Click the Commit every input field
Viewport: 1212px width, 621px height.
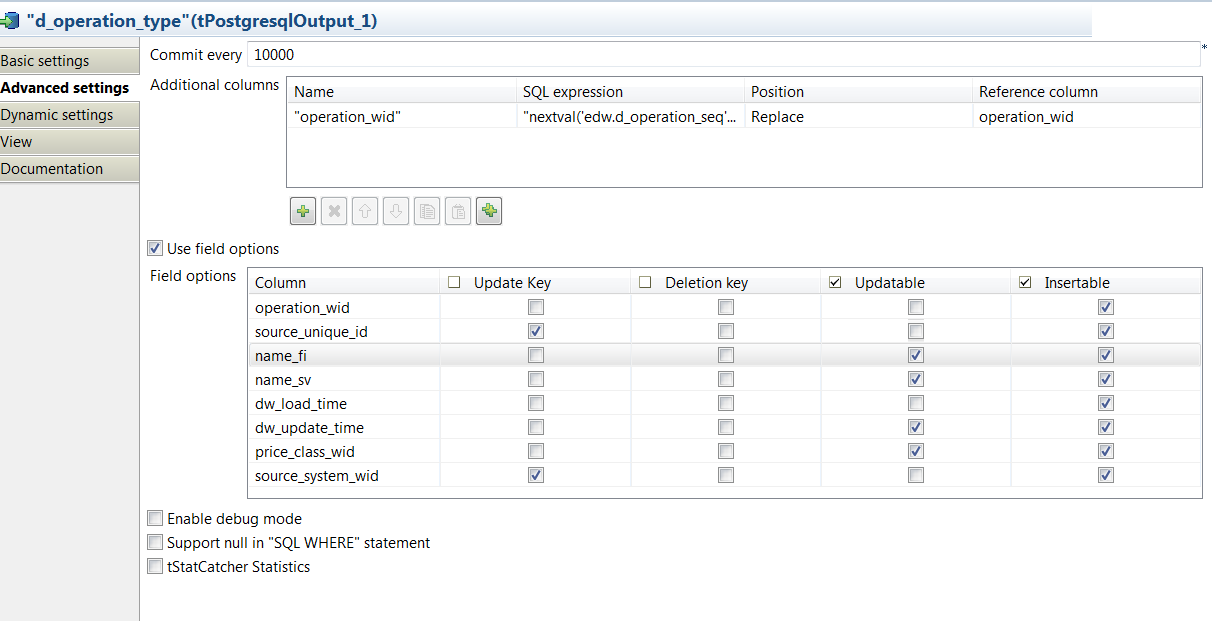[722, 55]
